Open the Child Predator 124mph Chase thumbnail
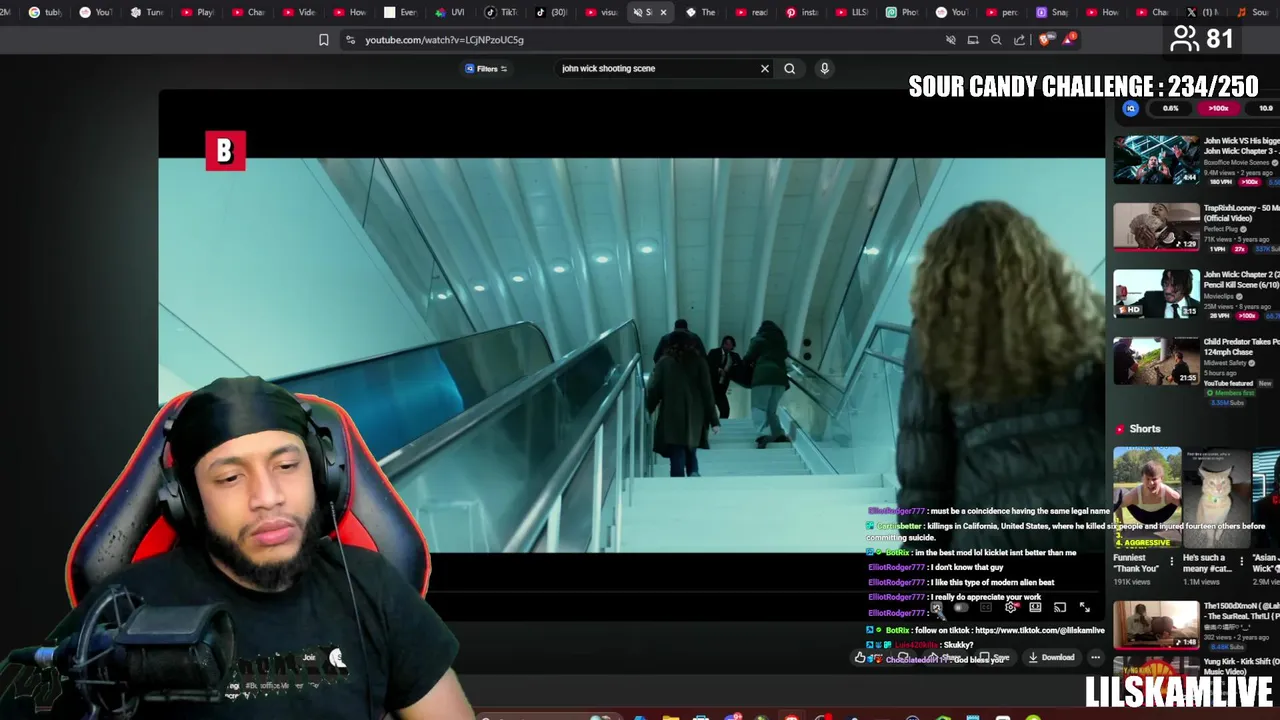The height and width of the screenshot is (720, 1280). coord(1156,361)
